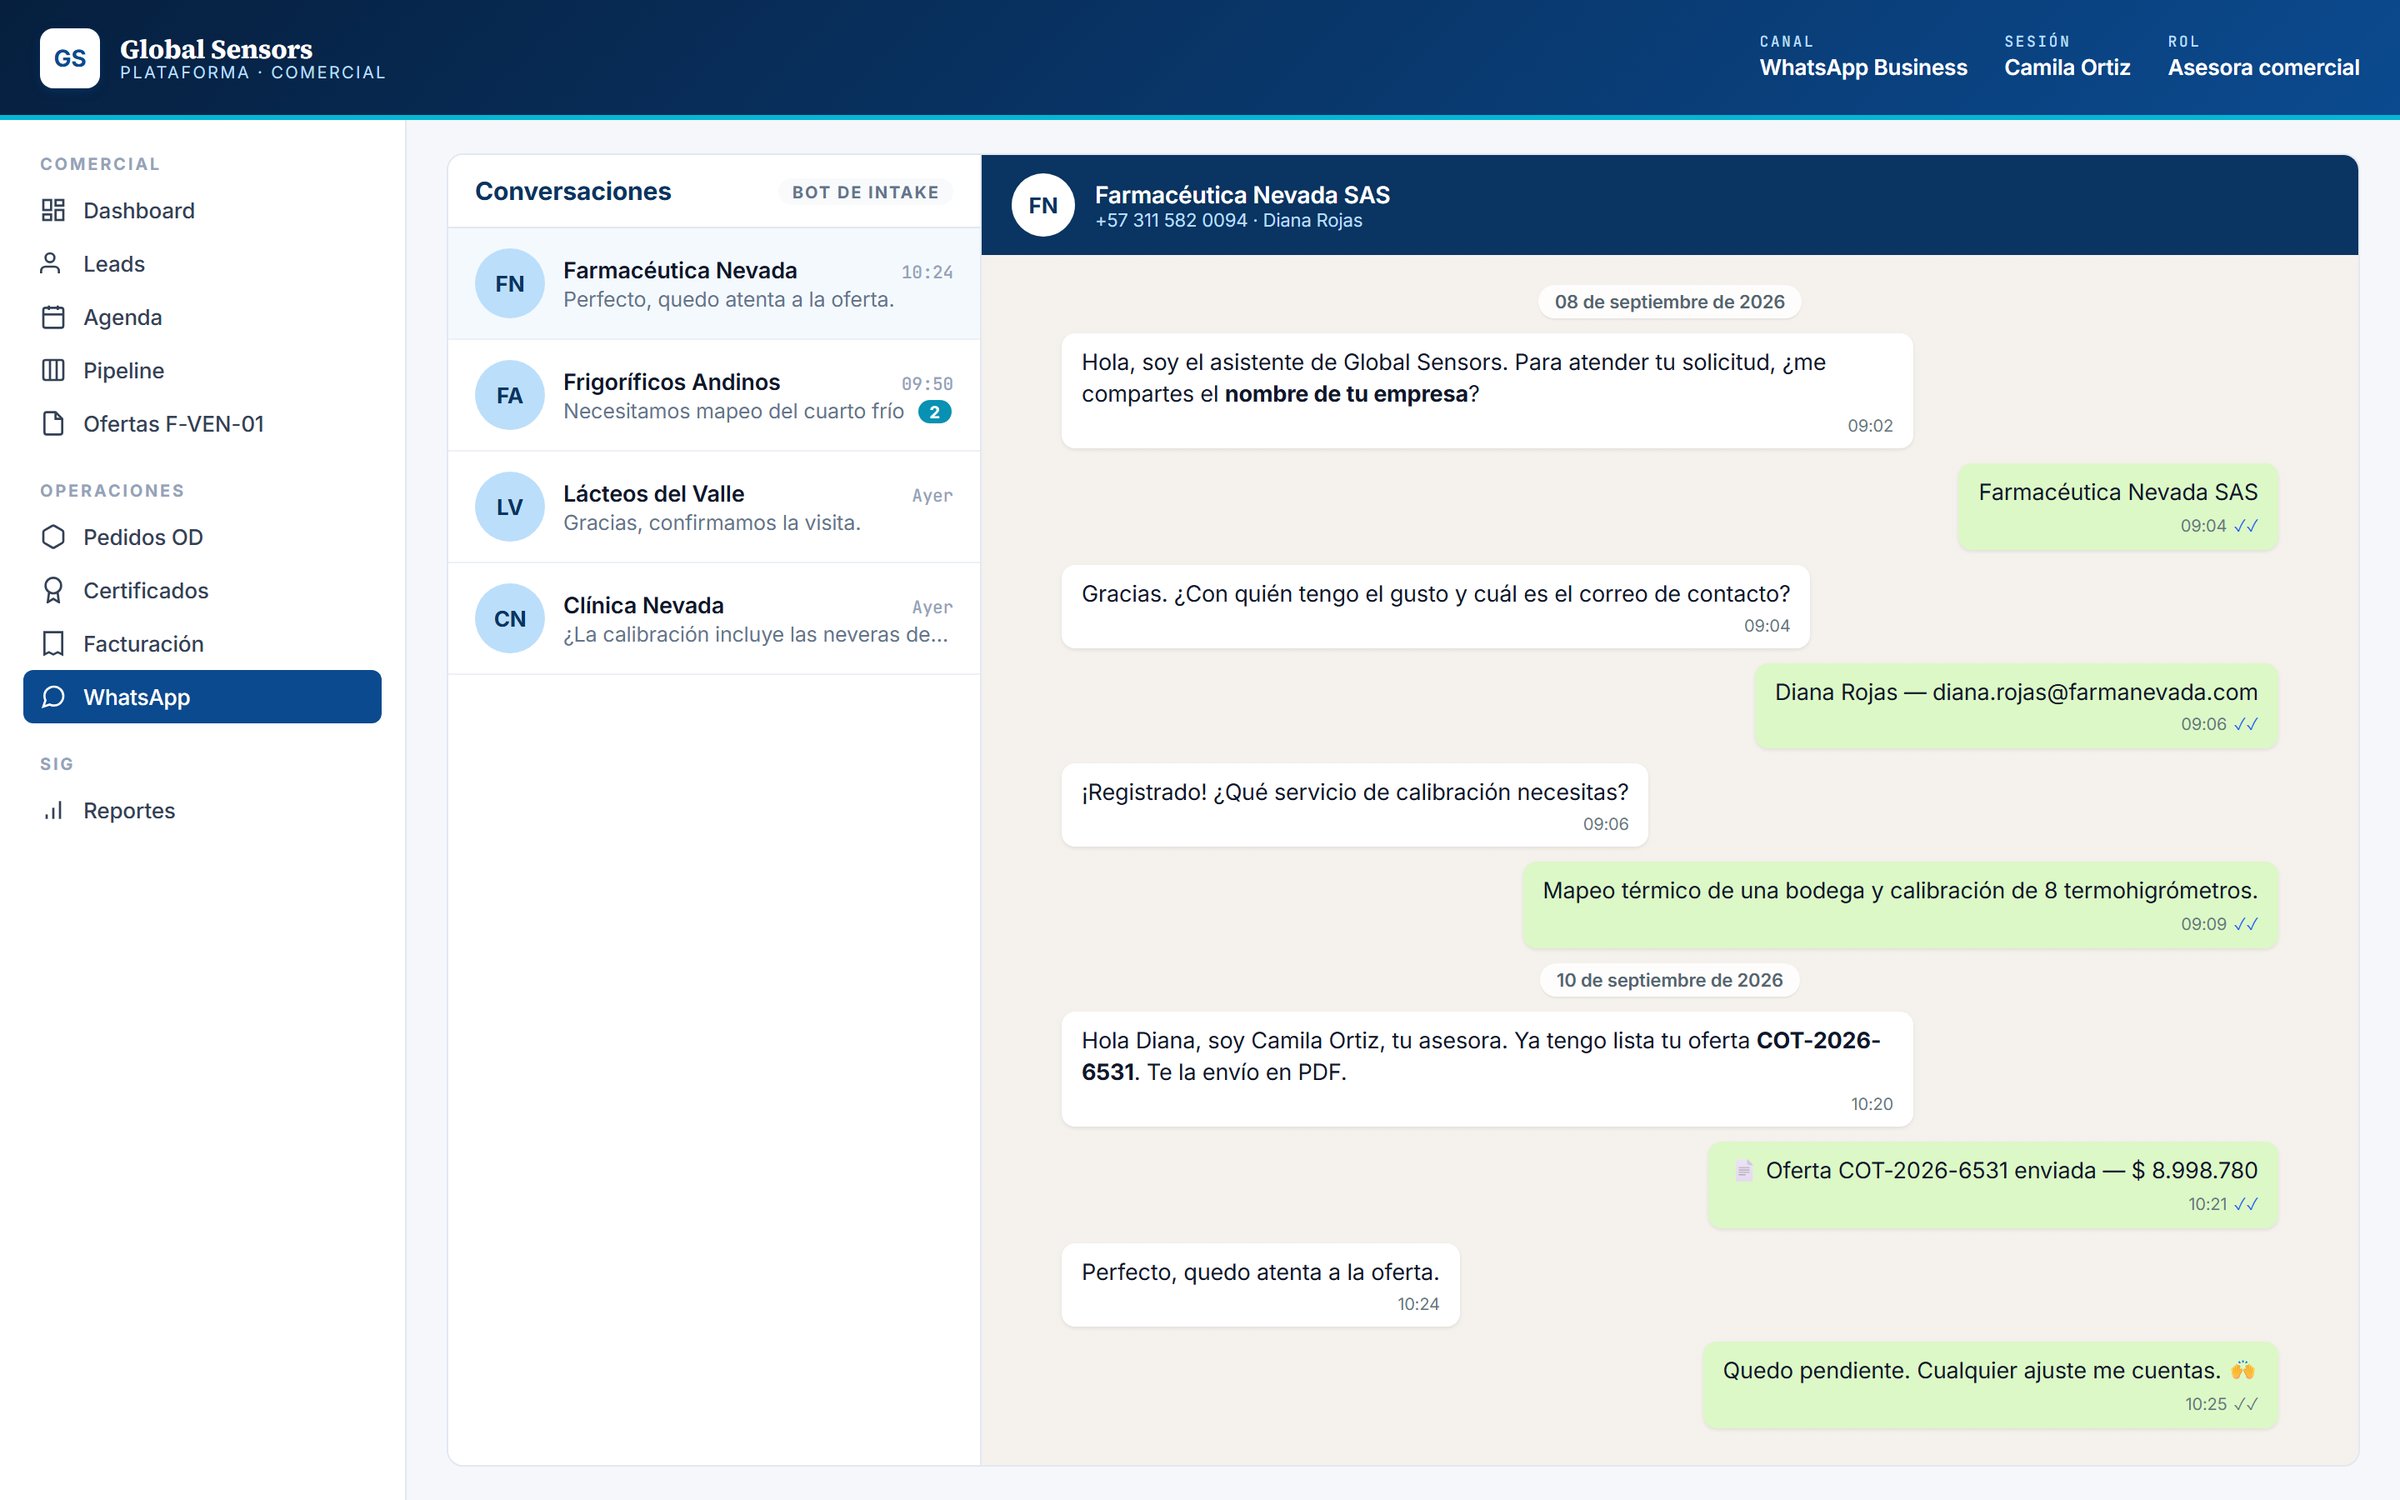Click the Dashboard grid icon in the sidebar

point(53,210)
